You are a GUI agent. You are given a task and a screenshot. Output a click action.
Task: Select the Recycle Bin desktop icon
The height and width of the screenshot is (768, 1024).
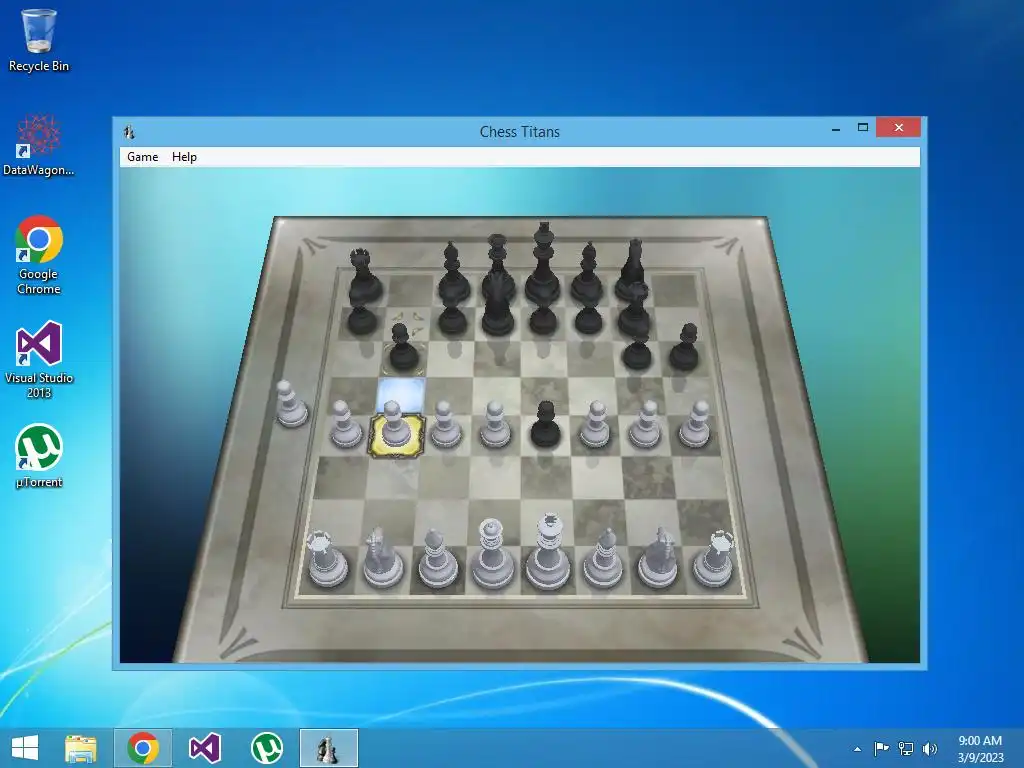tap(39, 40)
